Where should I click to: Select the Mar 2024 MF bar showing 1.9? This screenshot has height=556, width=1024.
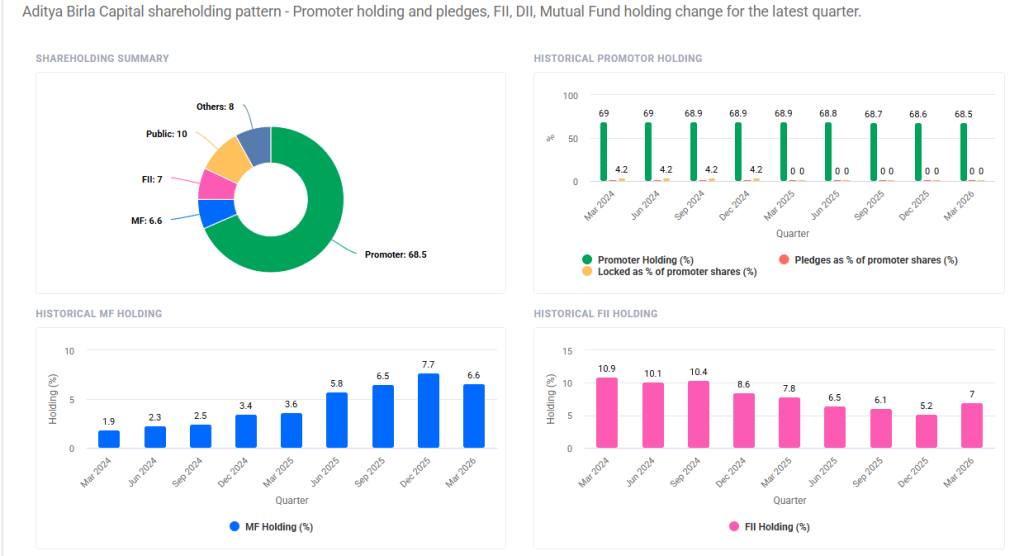click(109, 439)
